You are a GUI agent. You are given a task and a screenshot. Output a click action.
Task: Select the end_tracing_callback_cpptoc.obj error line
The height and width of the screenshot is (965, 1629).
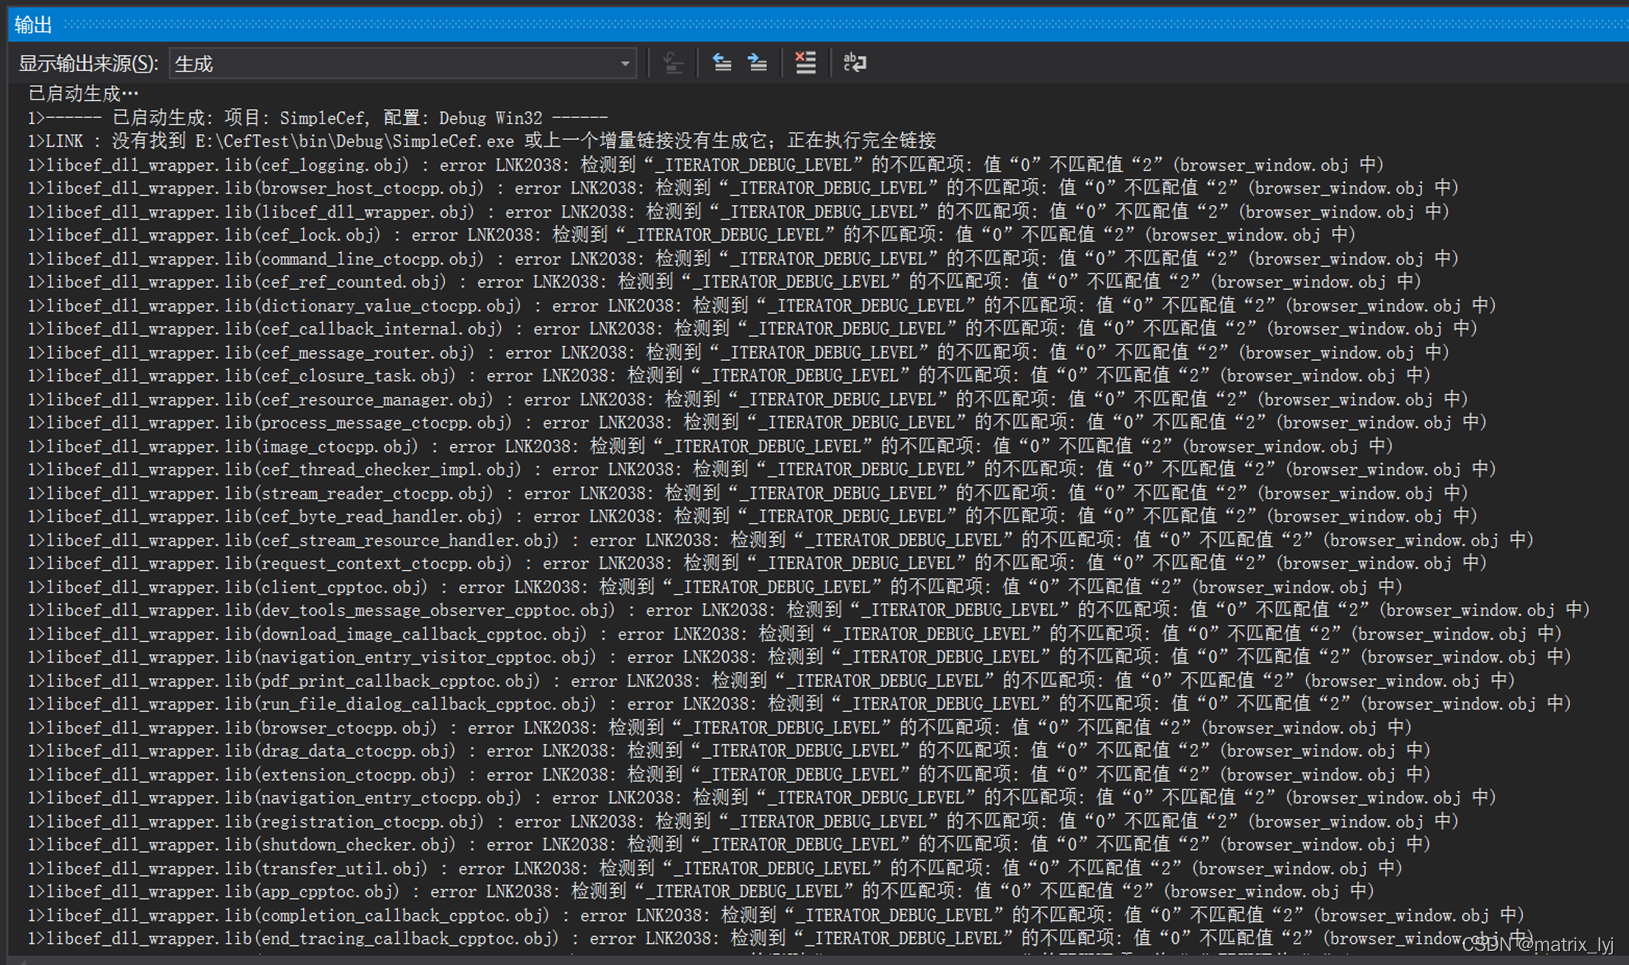pyautogui.click(x=781, y=940)
